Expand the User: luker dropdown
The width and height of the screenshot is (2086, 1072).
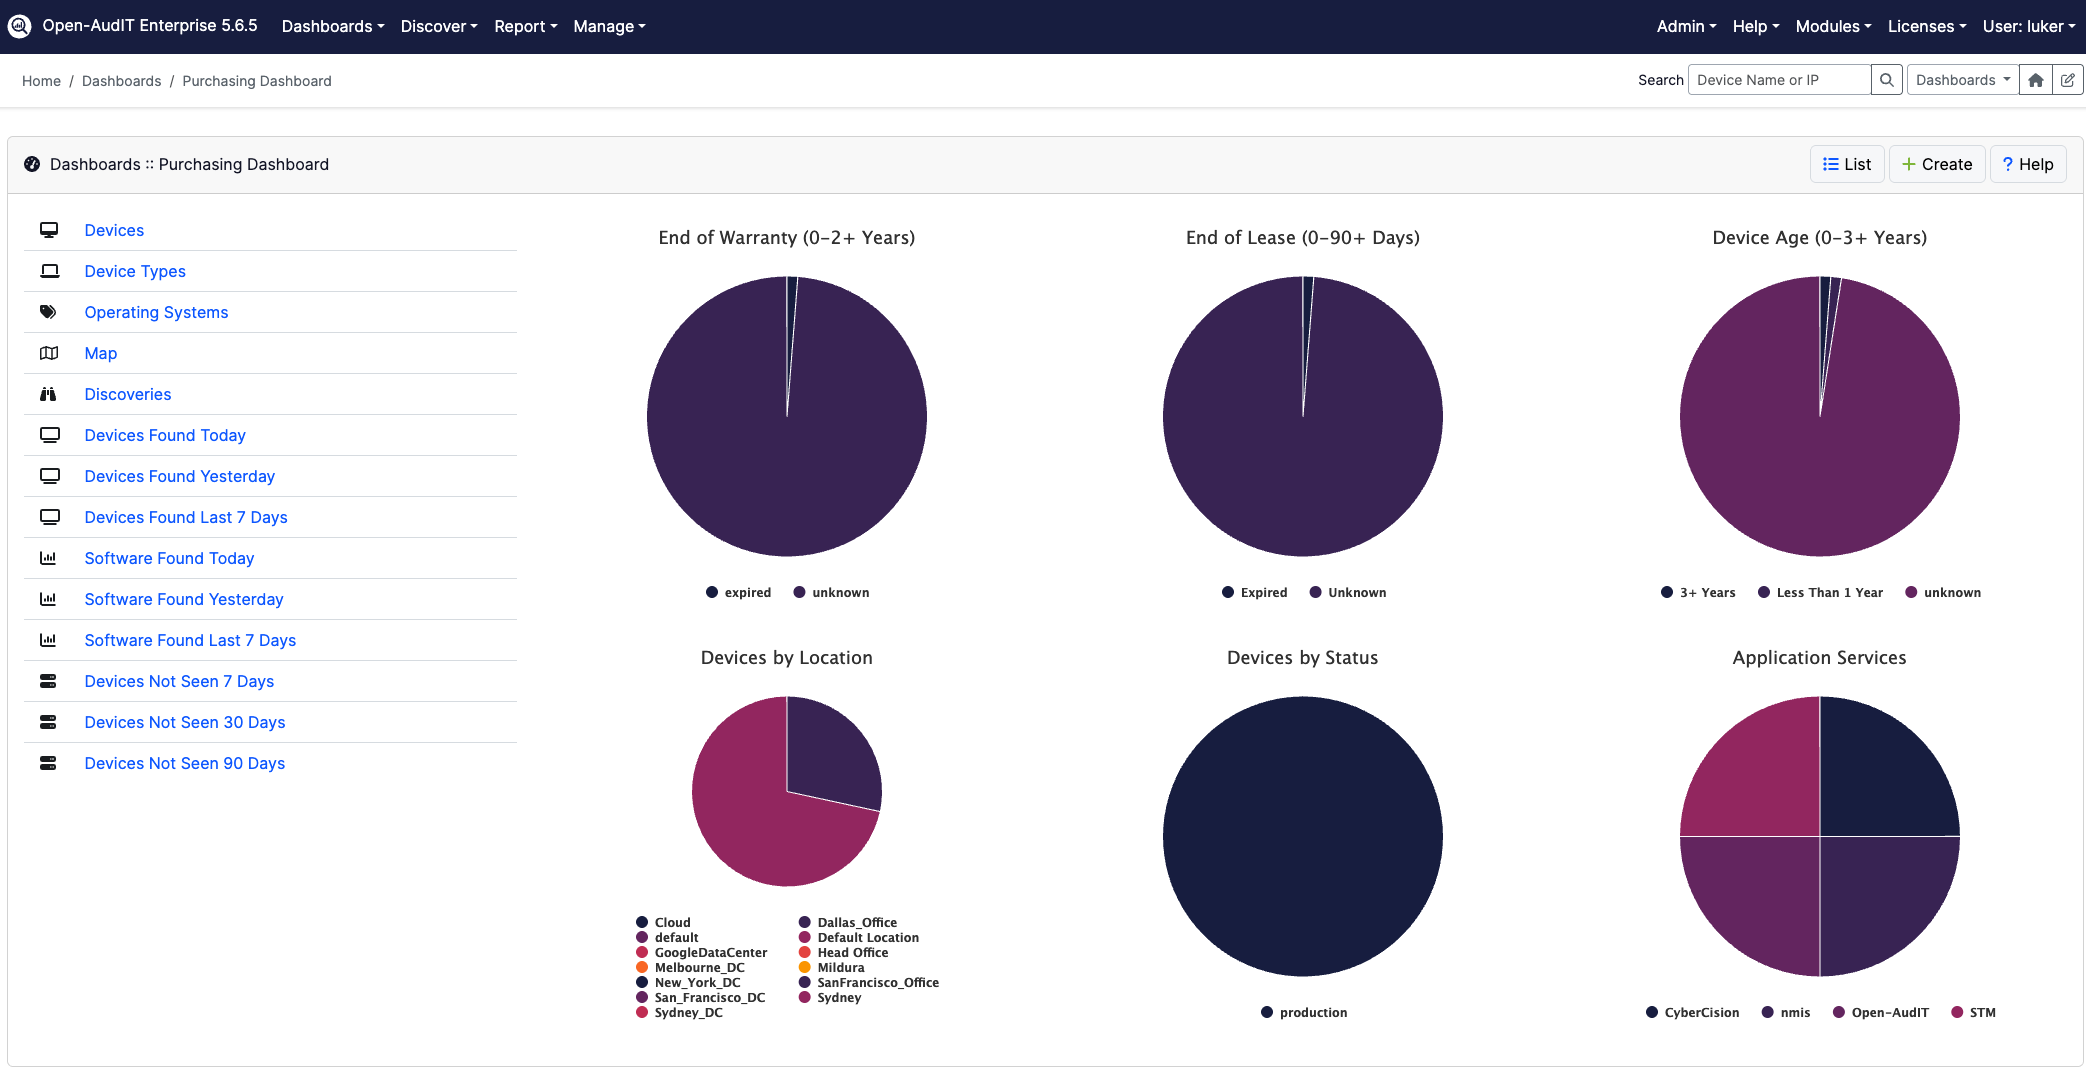(2029, 26)
